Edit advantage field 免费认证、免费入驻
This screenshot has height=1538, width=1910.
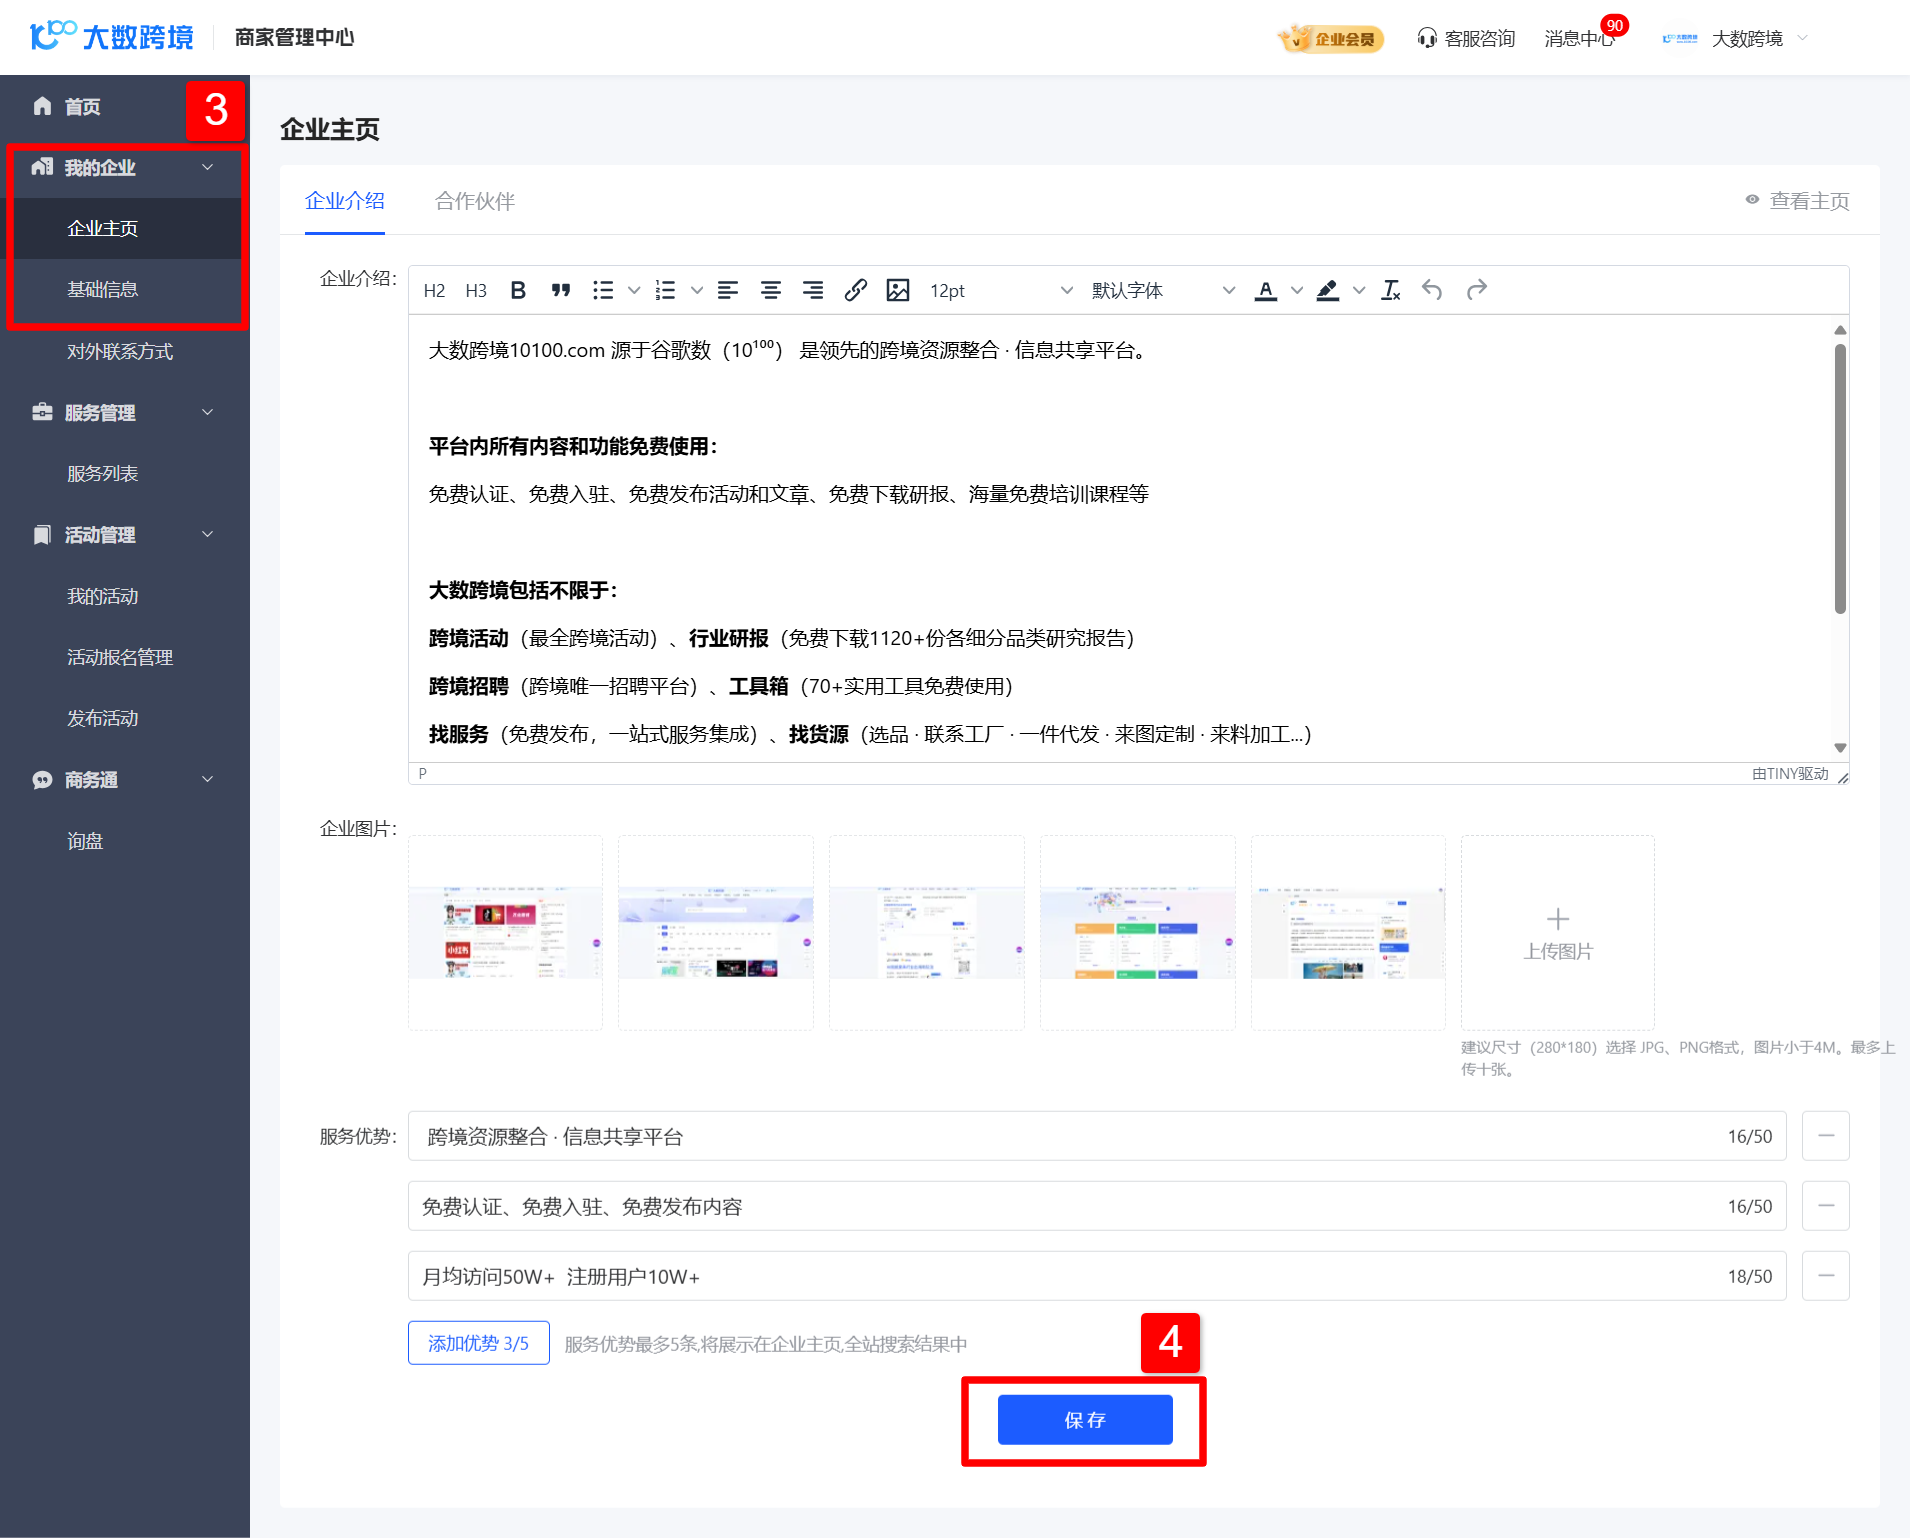[x=1097, y=1206]
